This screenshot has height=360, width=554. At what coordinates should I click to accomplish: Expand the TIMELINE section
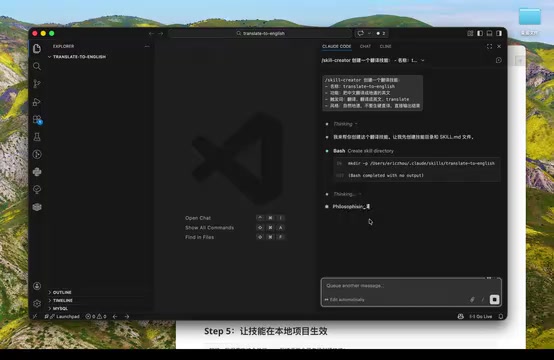coord(60,301)
